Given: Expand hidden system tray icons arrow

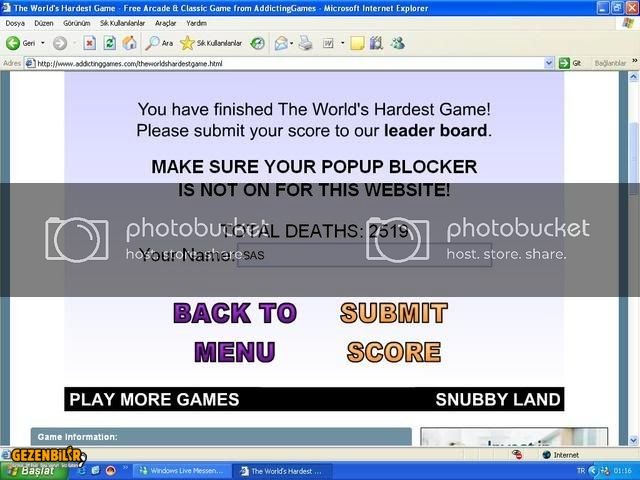Looking at the screenshot, I should (x=593, y=471).
